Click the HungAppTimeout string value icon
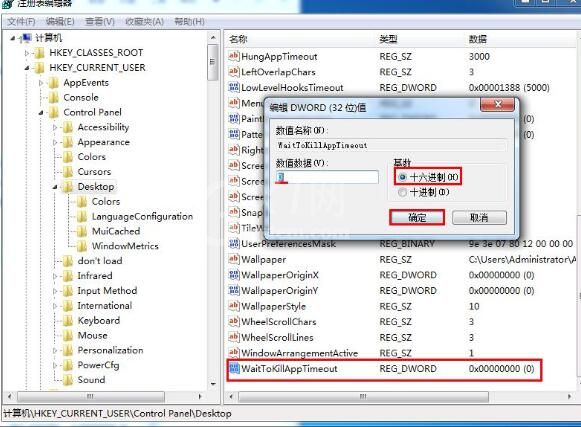 coord(234,56)
